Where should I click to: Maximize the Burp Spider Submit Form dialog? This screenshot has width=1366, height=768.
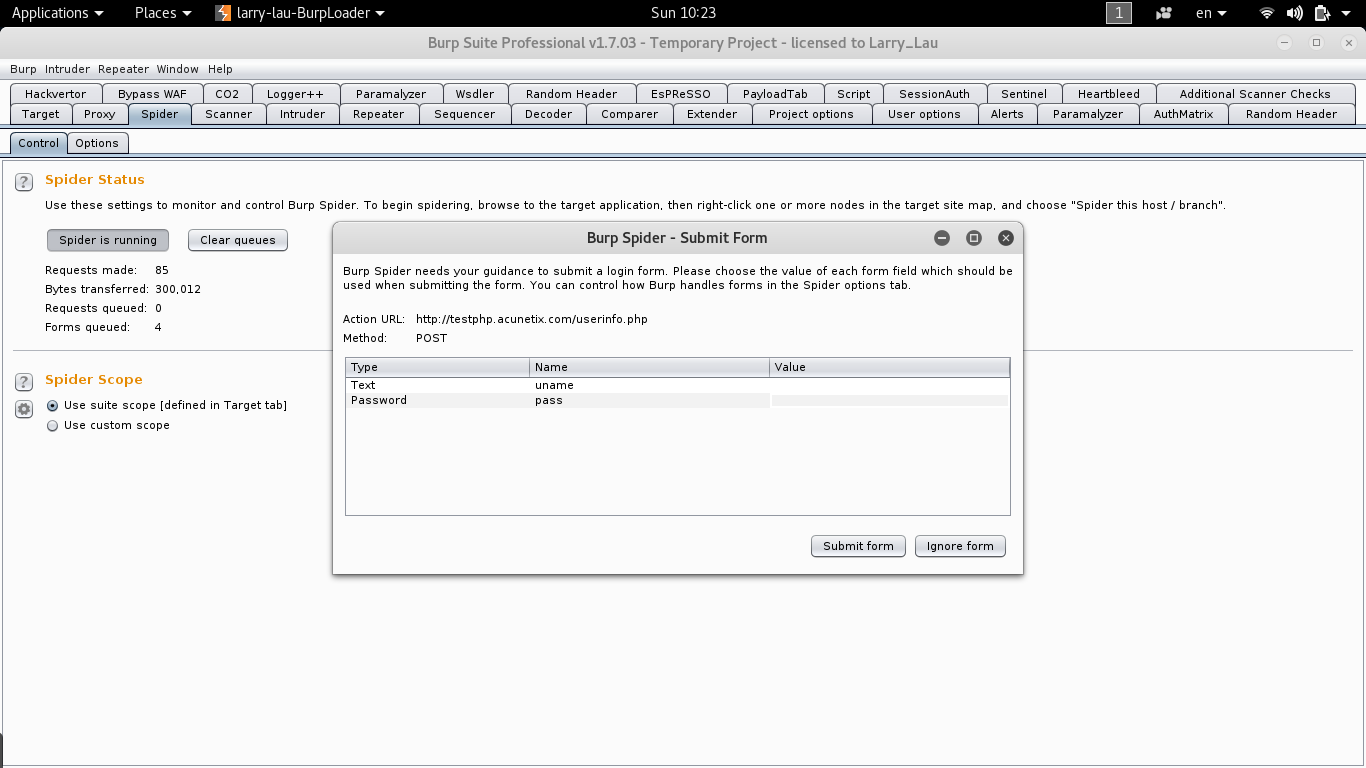point(974,238)
